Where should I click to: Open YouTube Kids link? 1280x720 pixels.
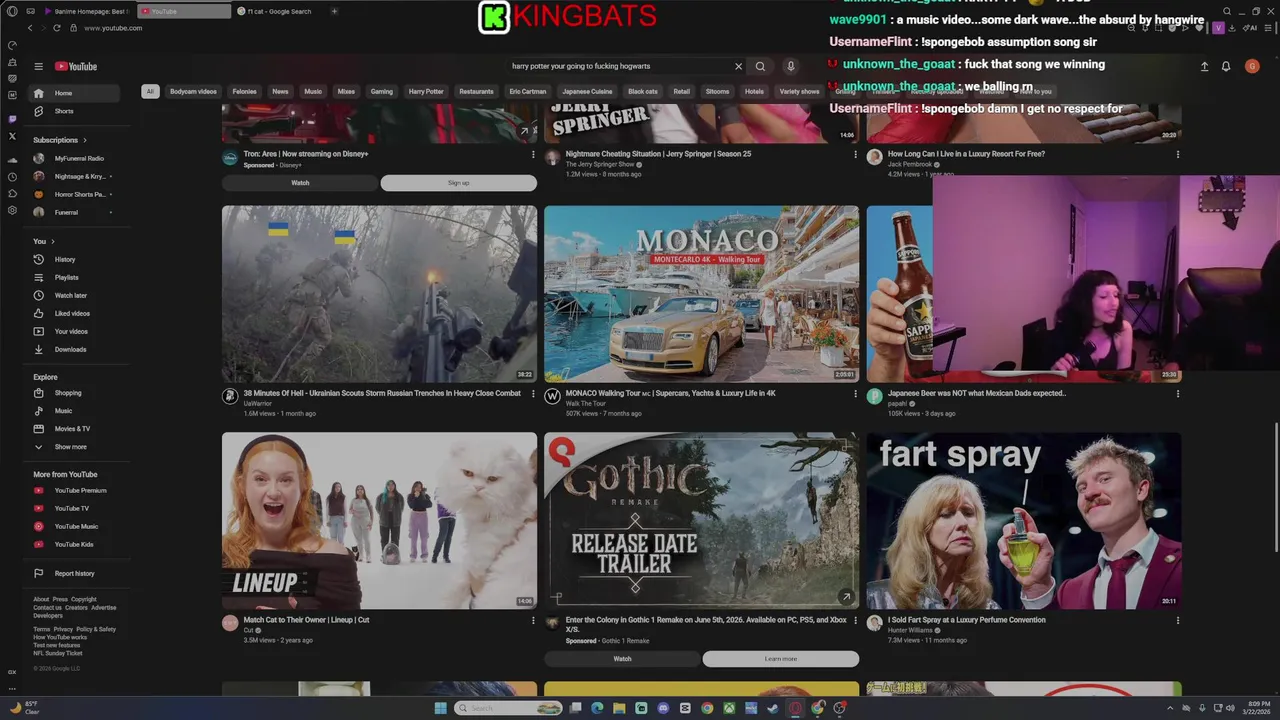click(x=75, y=544)
